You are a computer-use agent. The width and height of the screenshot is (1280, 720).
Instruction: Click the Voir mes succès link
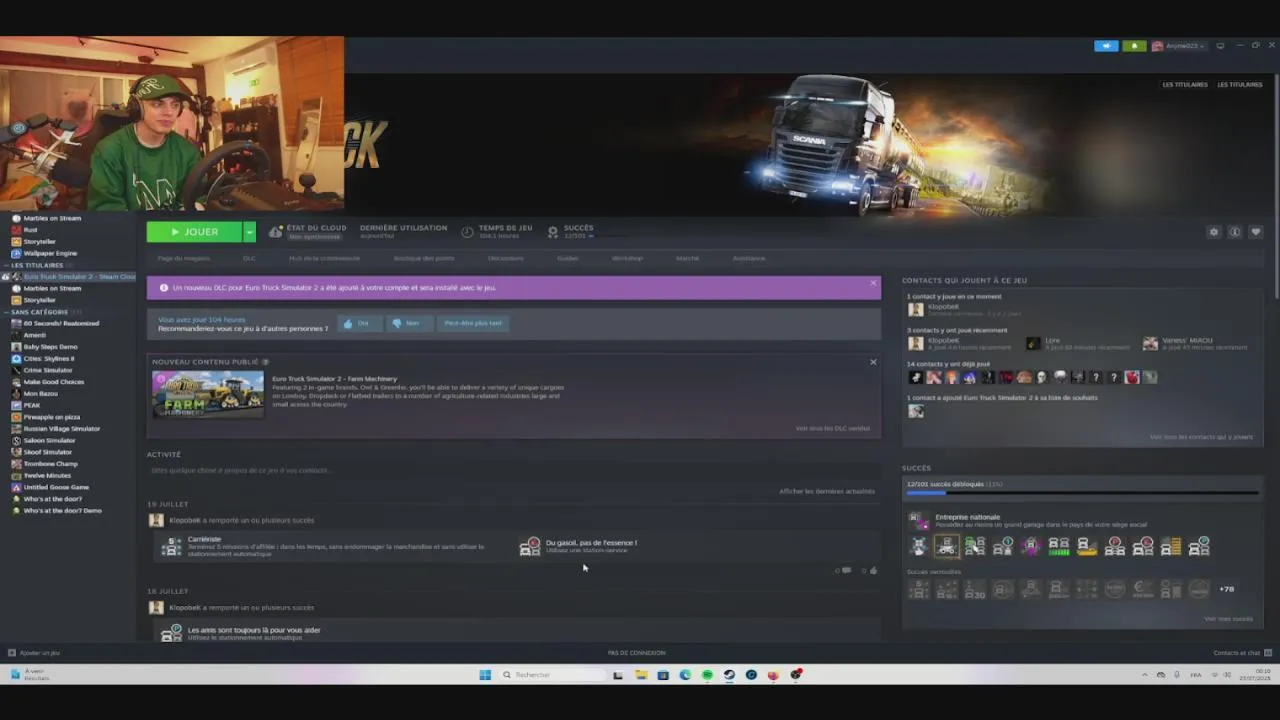1228,619
